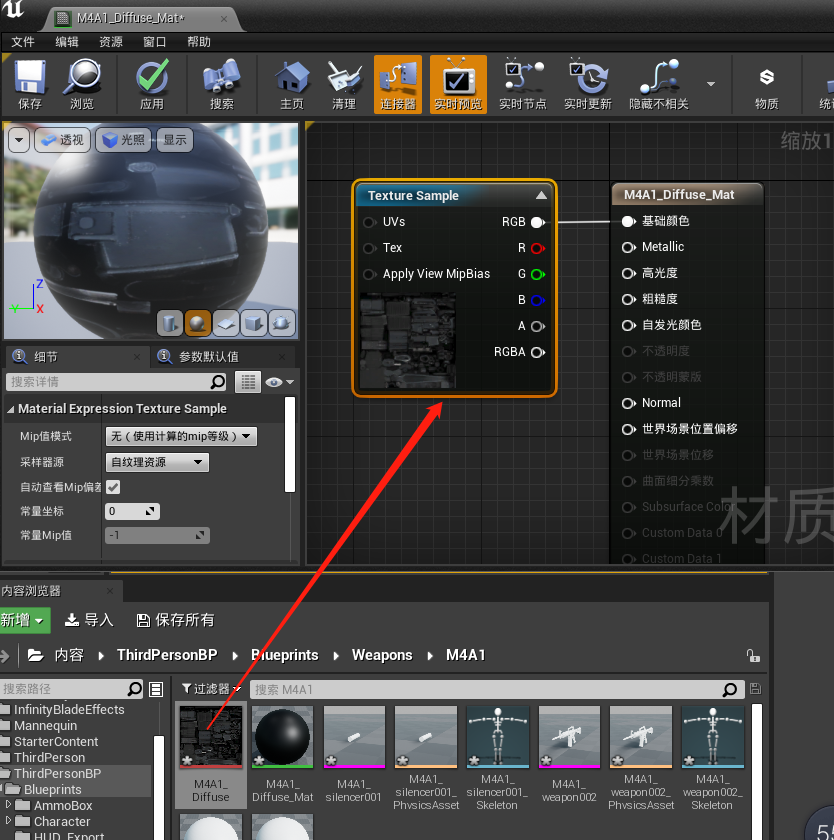Toggle the 自动查看Mip偏差 checkbox
Screen dimensions: 834x840
point(113,487)
